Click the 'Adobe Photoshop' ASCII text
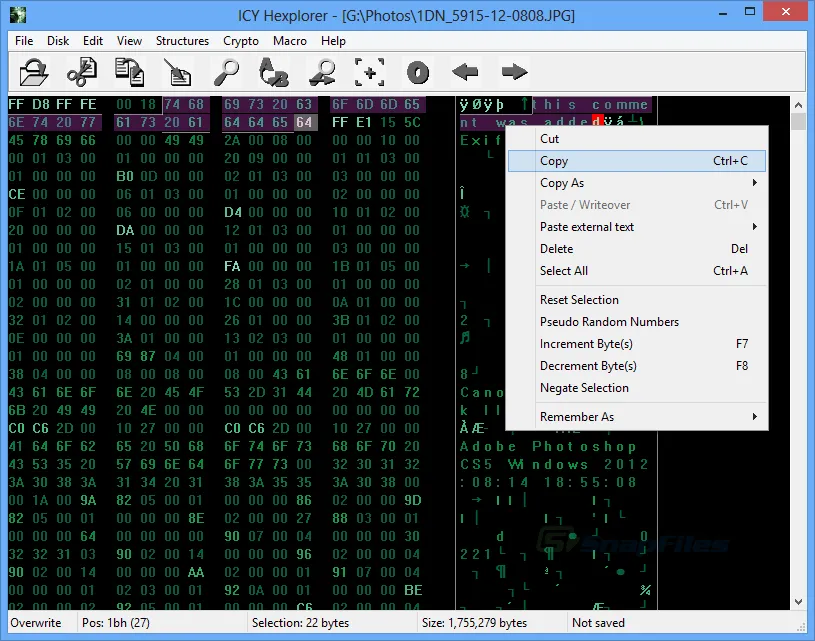 click(x=548, y=447)
